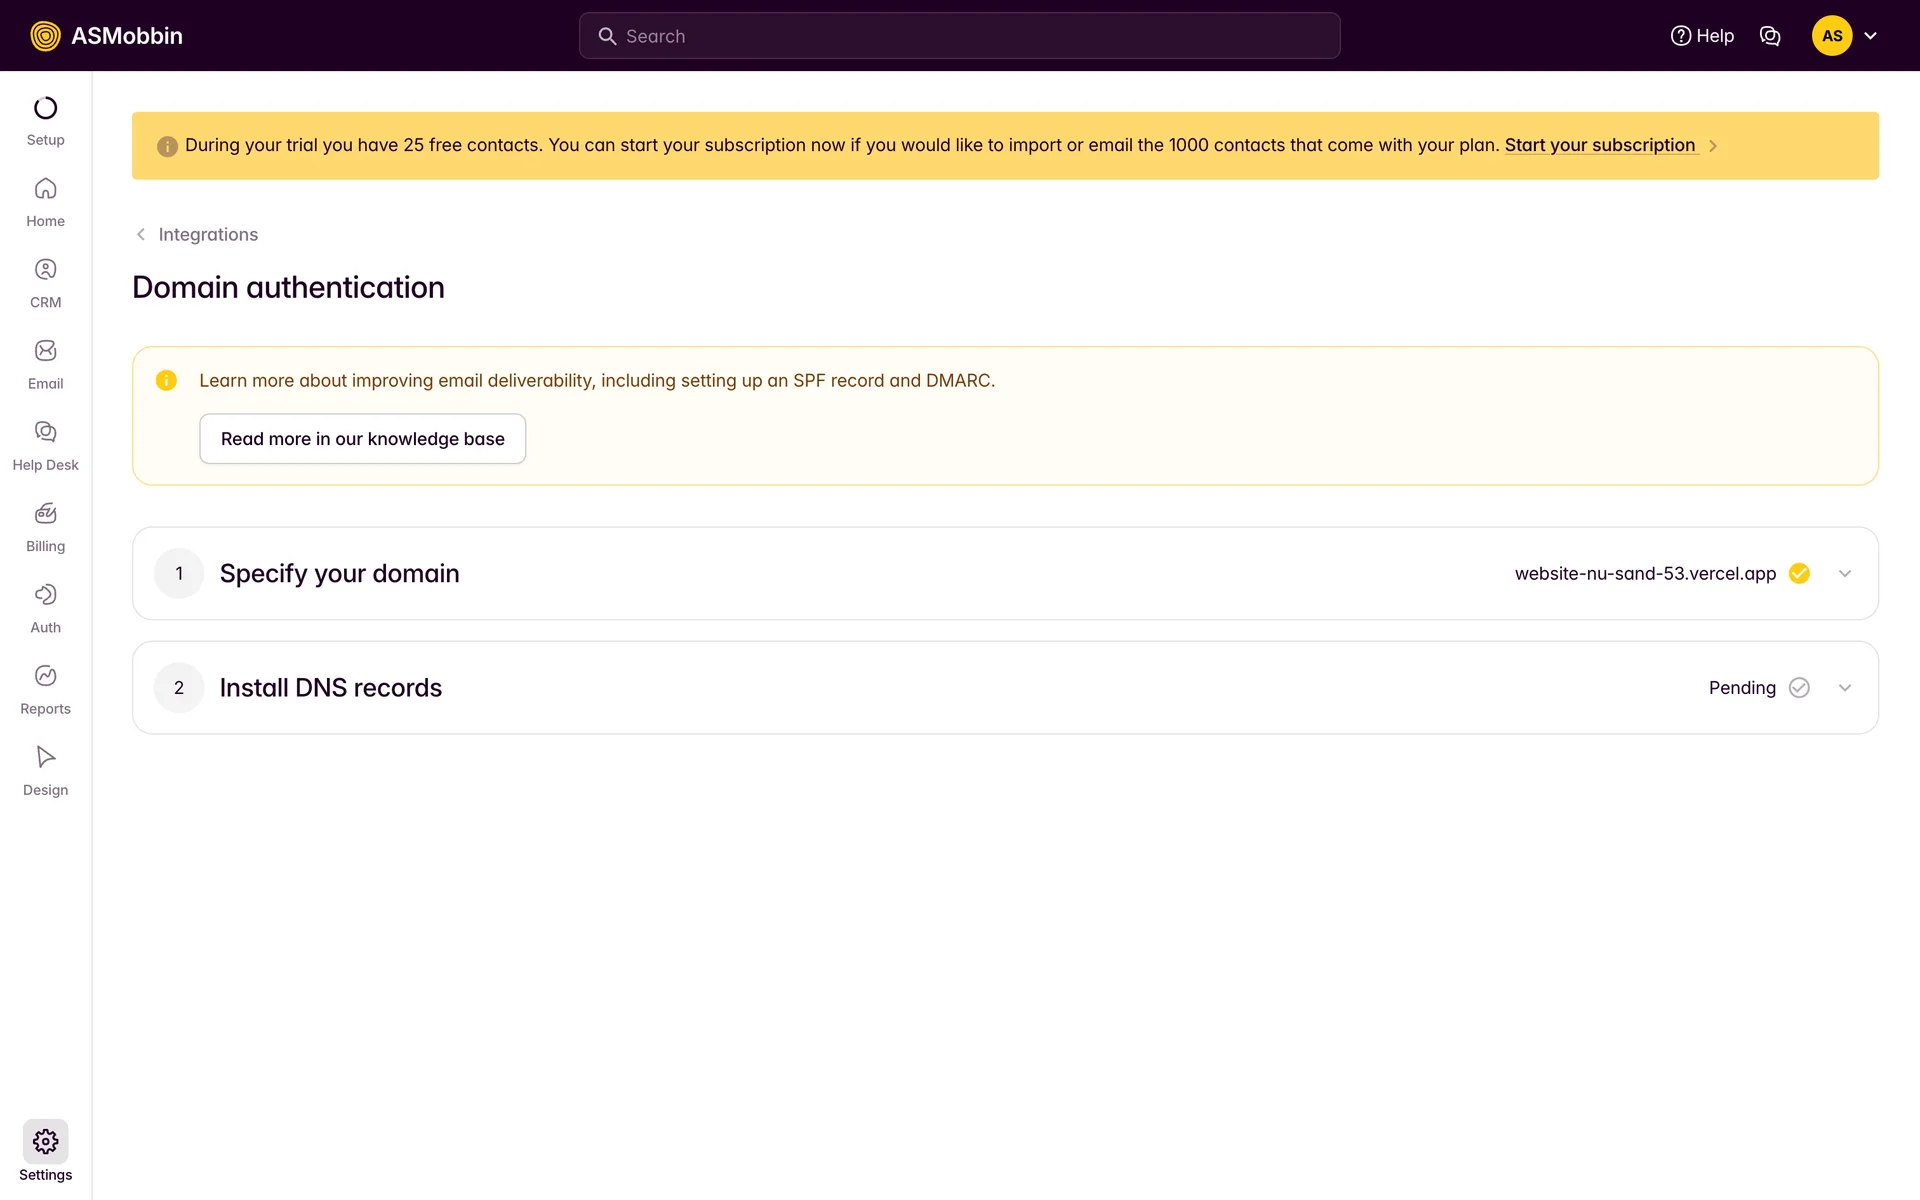The height and width of the screenshot is (1200, 1920).
Task: Open the Email section icon
Action: pyautogui.click(x=45, y=351)
